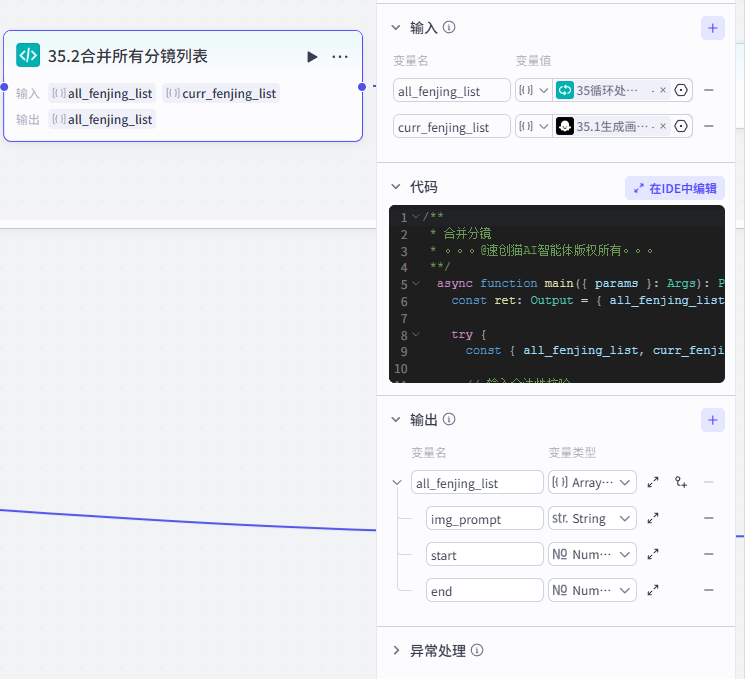Run the 35.2 code node test

tap(312, 57)
